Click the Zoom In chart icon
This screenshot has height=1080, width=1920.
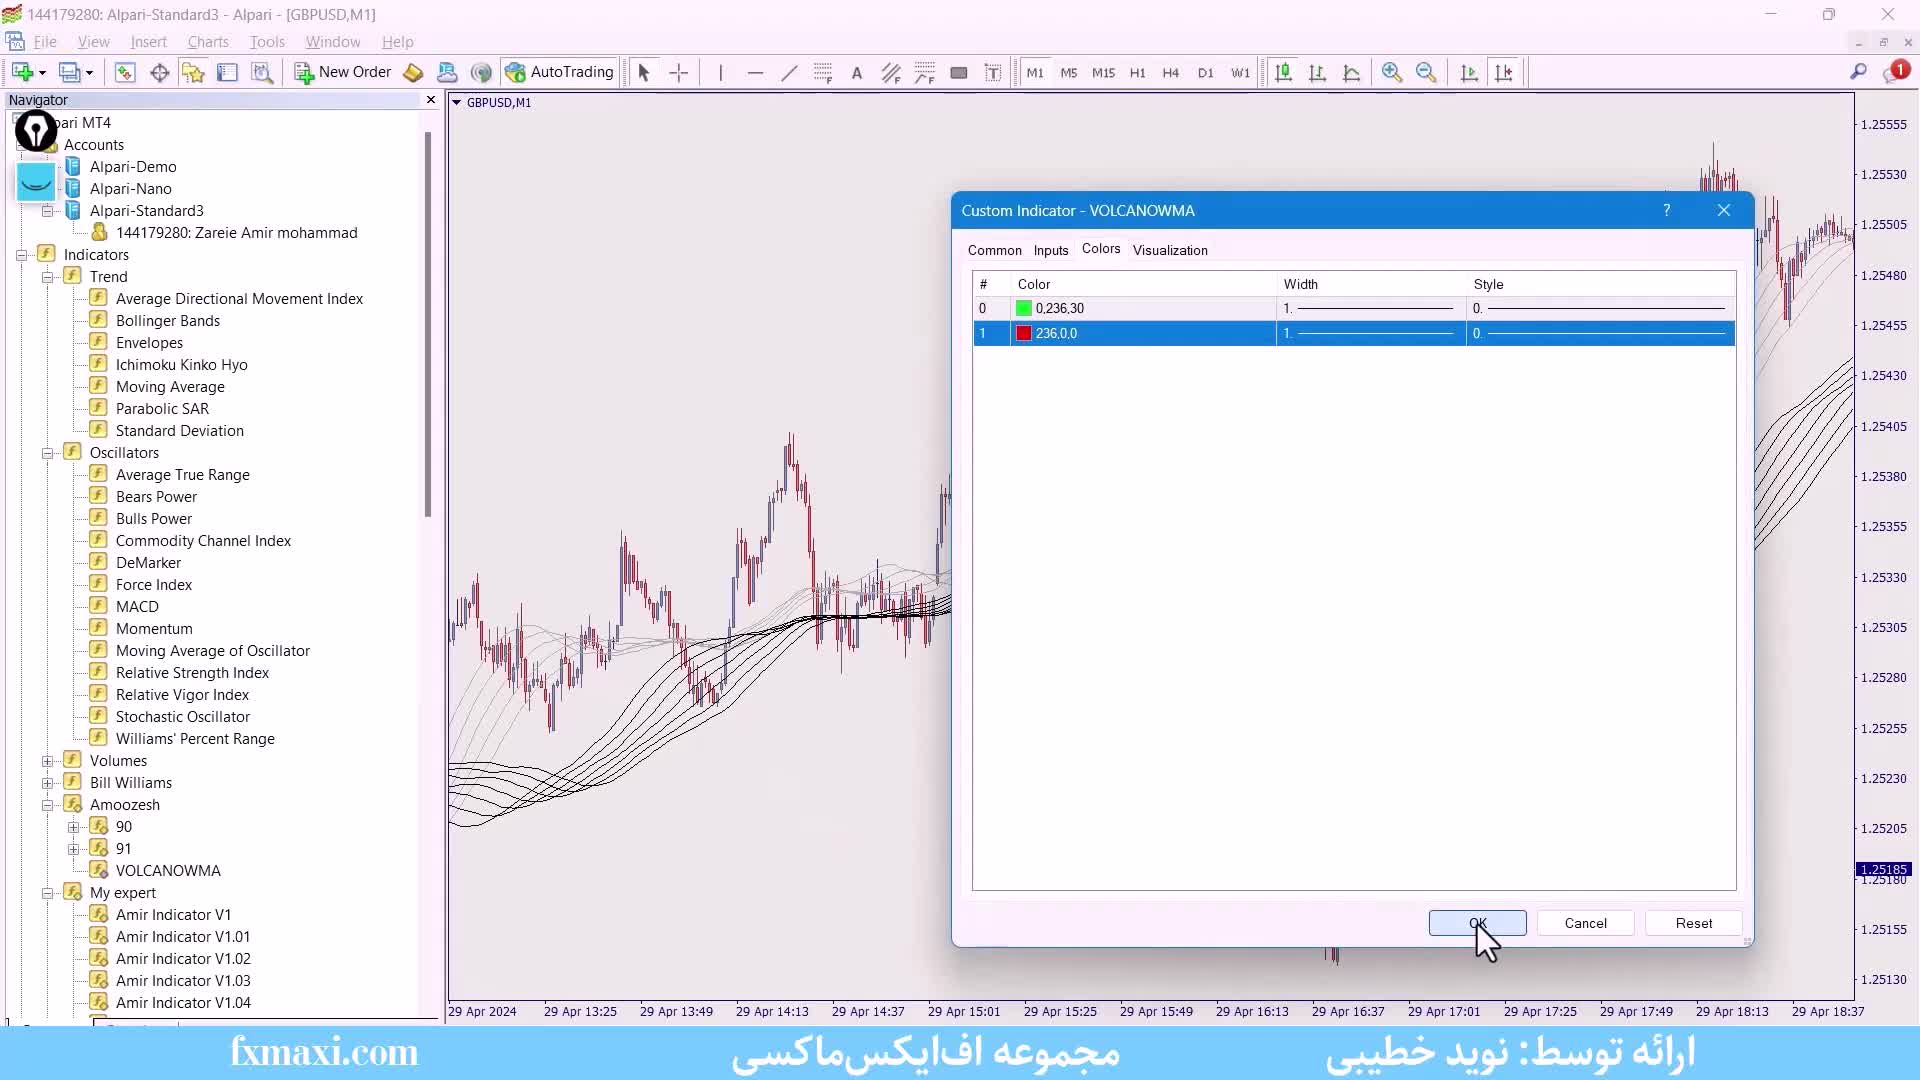coord(1391,72)
